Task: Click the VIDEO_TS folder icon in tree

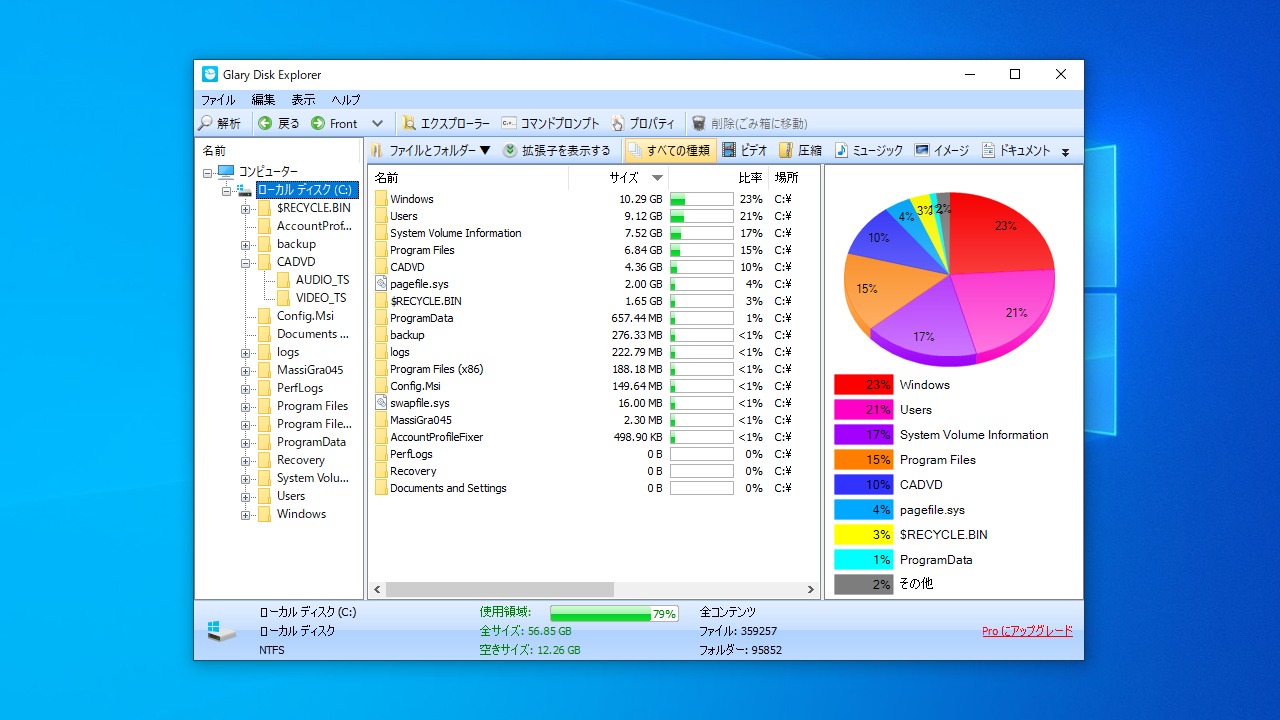Action: [283, 298]
